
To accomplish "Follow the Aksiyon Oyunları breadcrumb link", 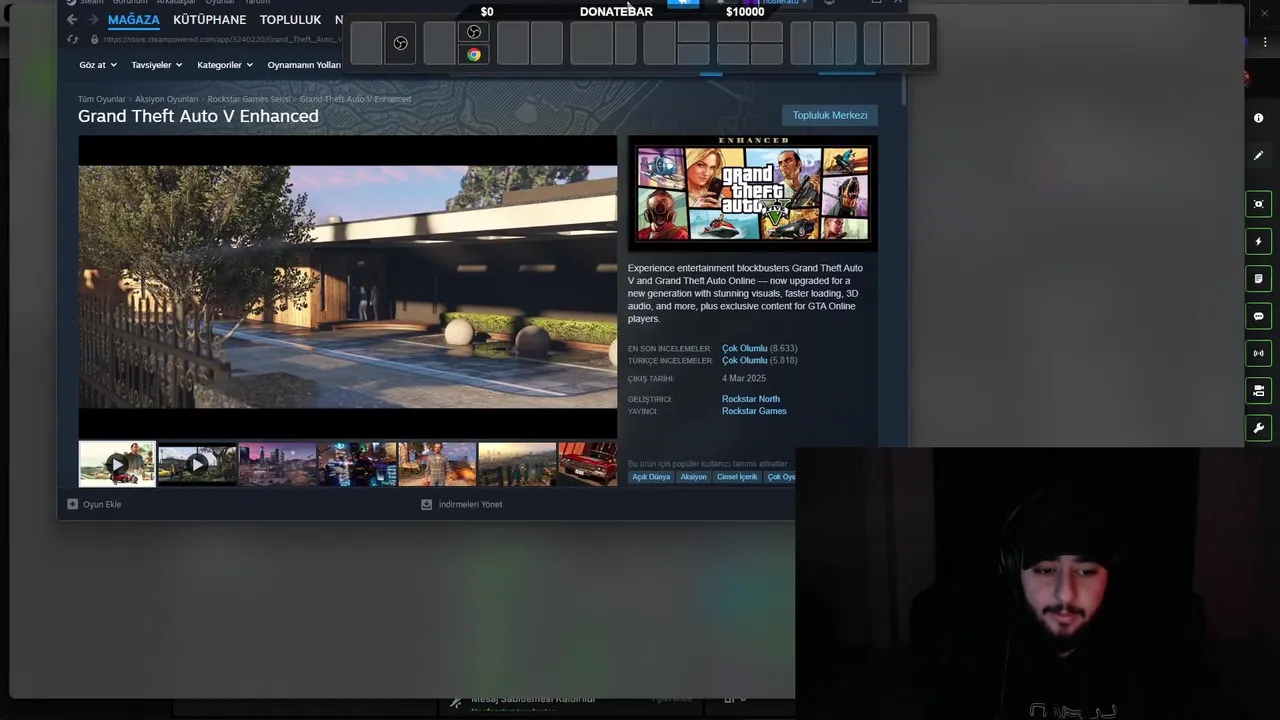I will pos(166,99).
